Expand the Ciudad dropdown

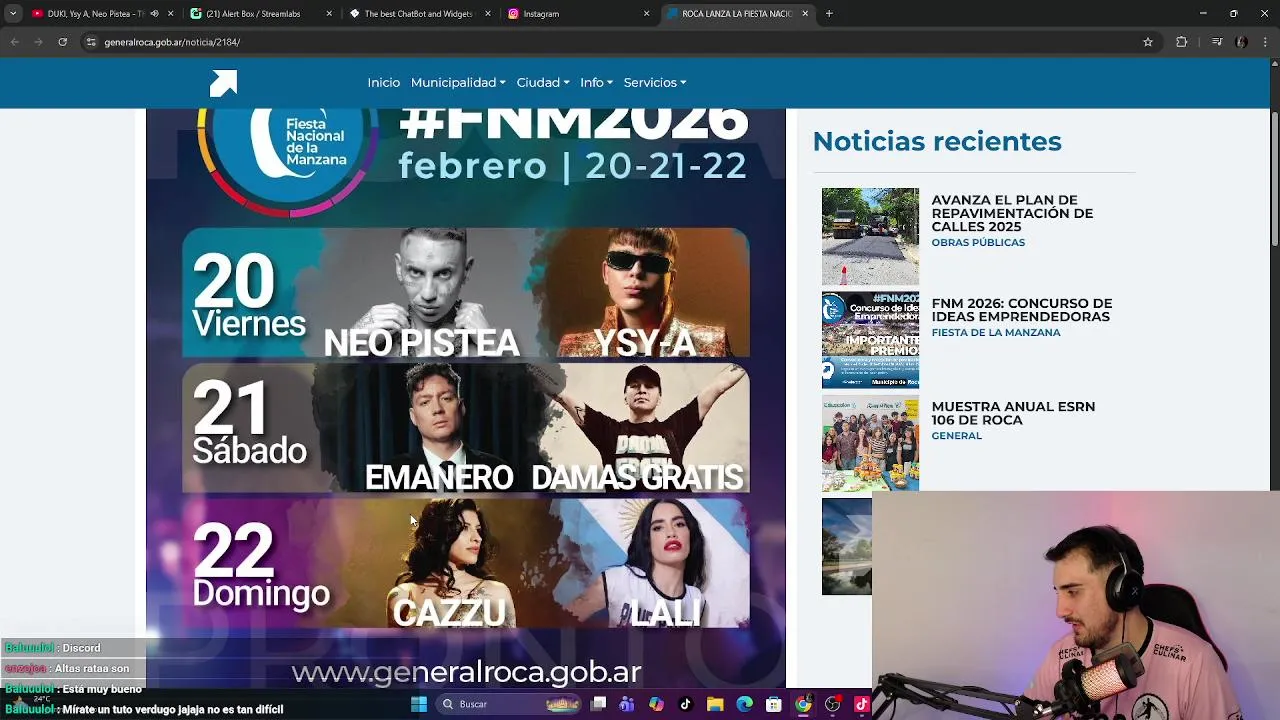point(543,83)
